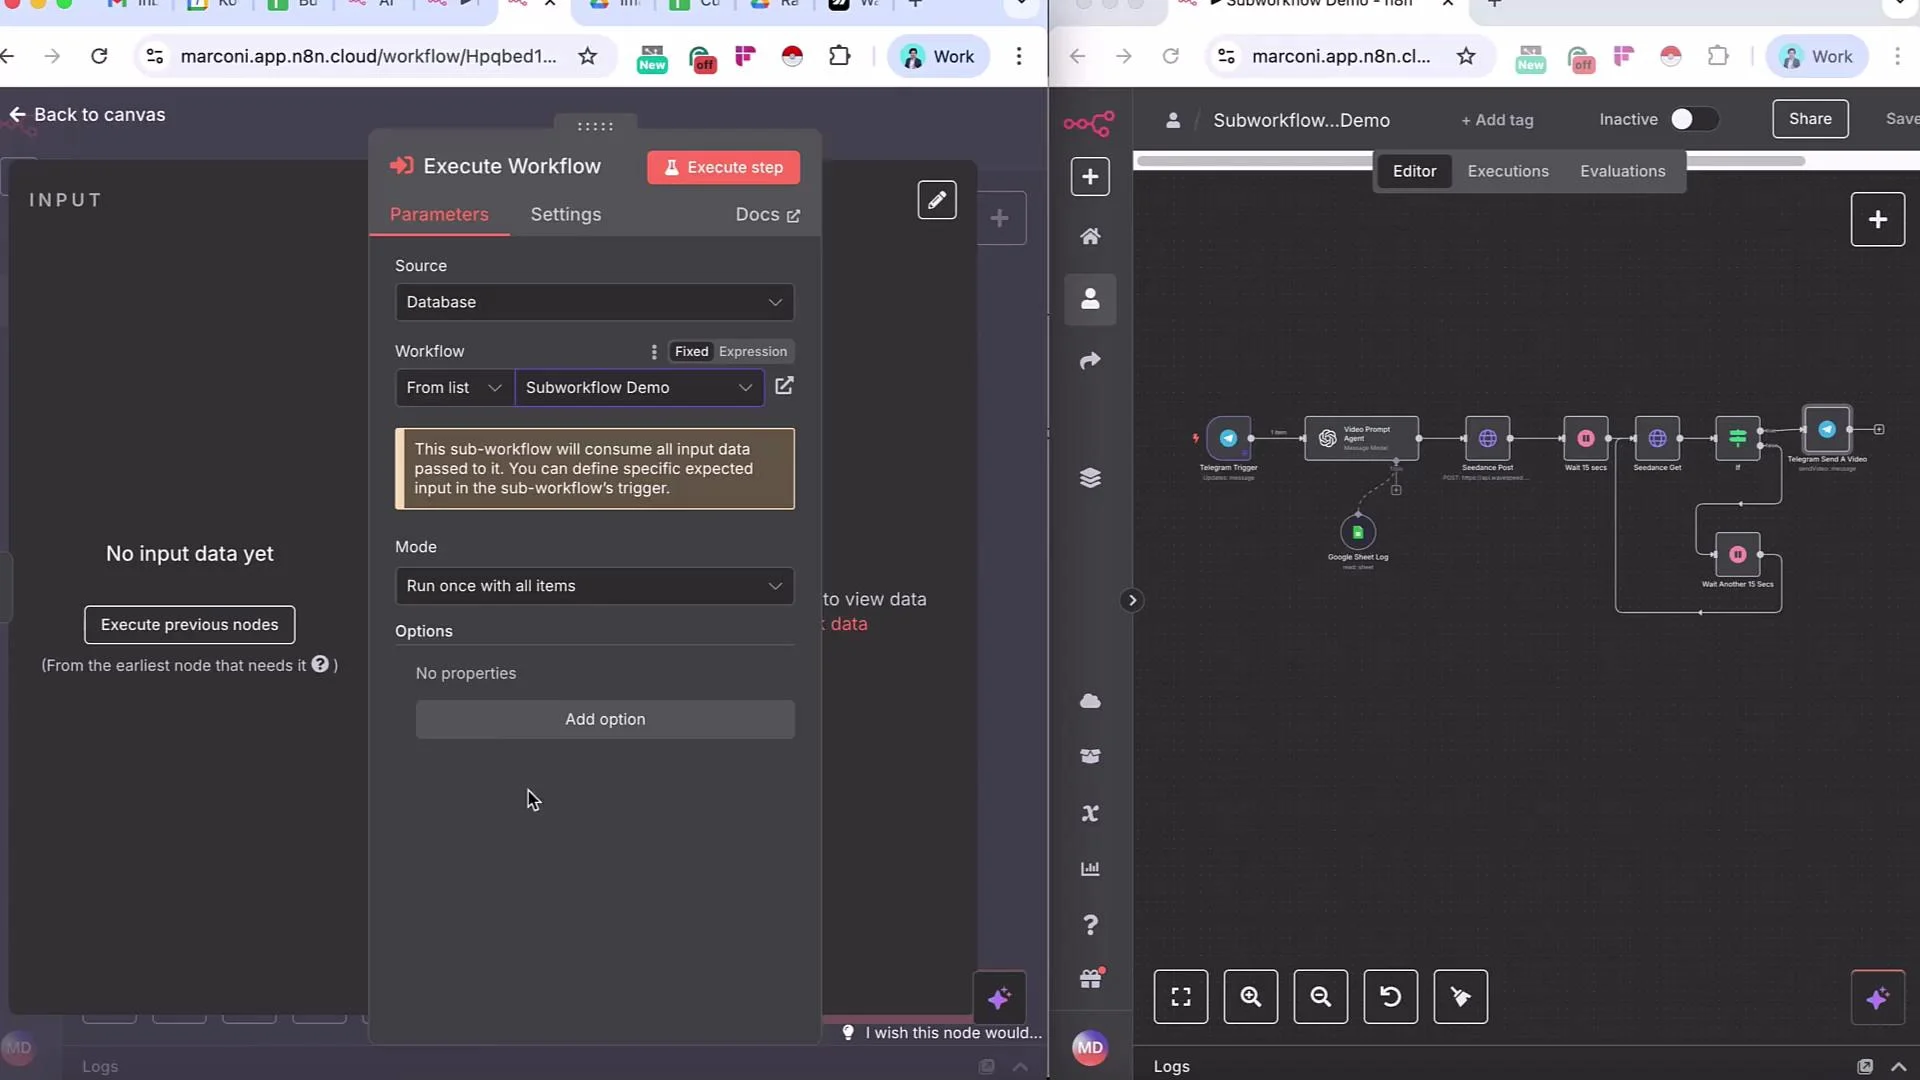Open the Executions tab
The image size is (1920, 1080).
pos(1508,171)
